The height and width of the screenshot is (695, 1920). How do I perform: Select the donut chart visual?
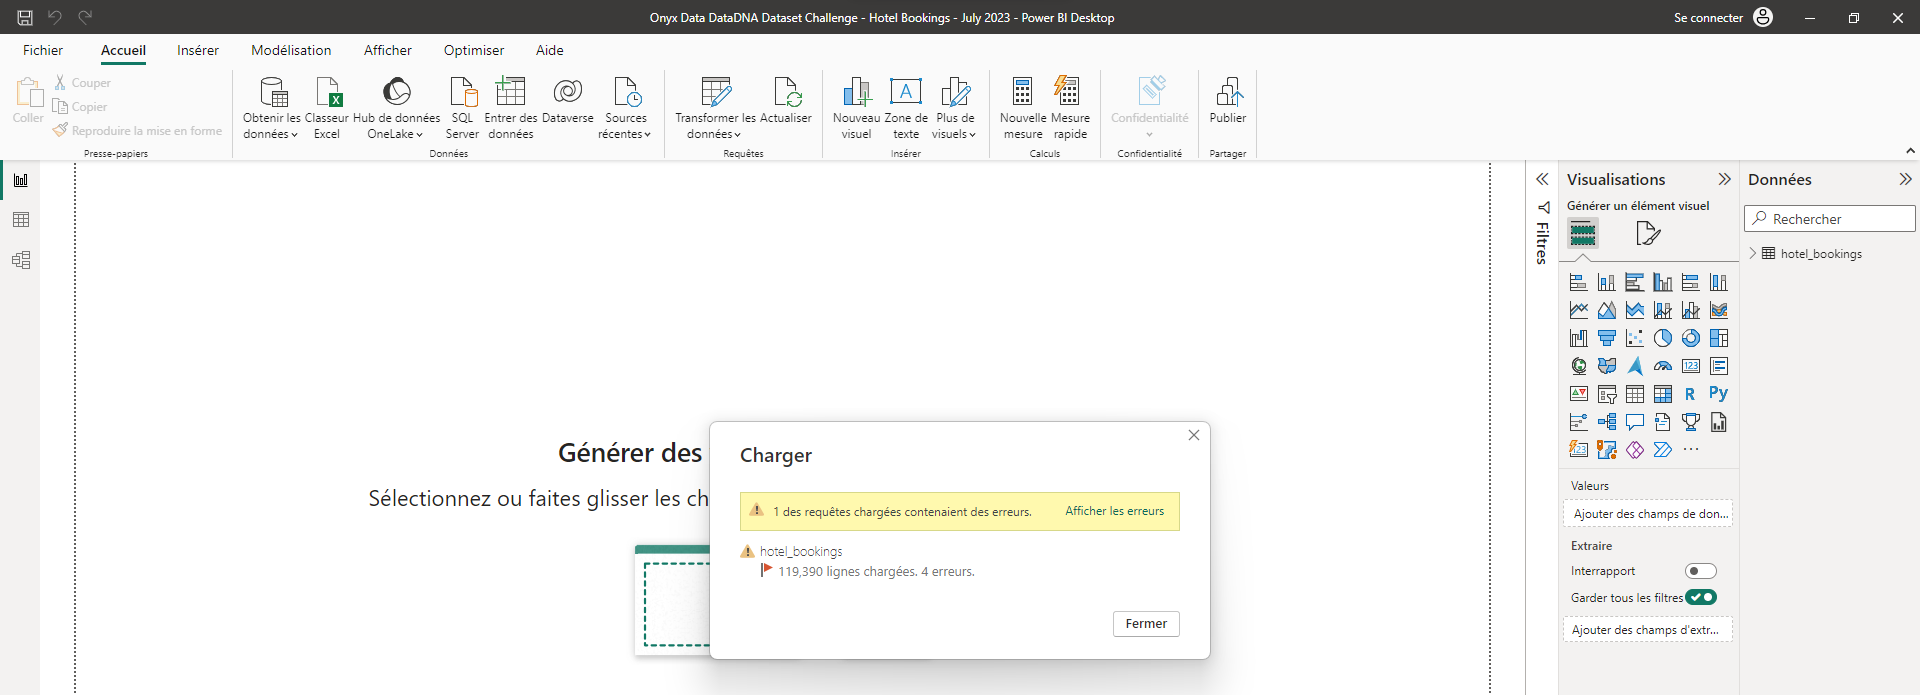[1691, 338]
